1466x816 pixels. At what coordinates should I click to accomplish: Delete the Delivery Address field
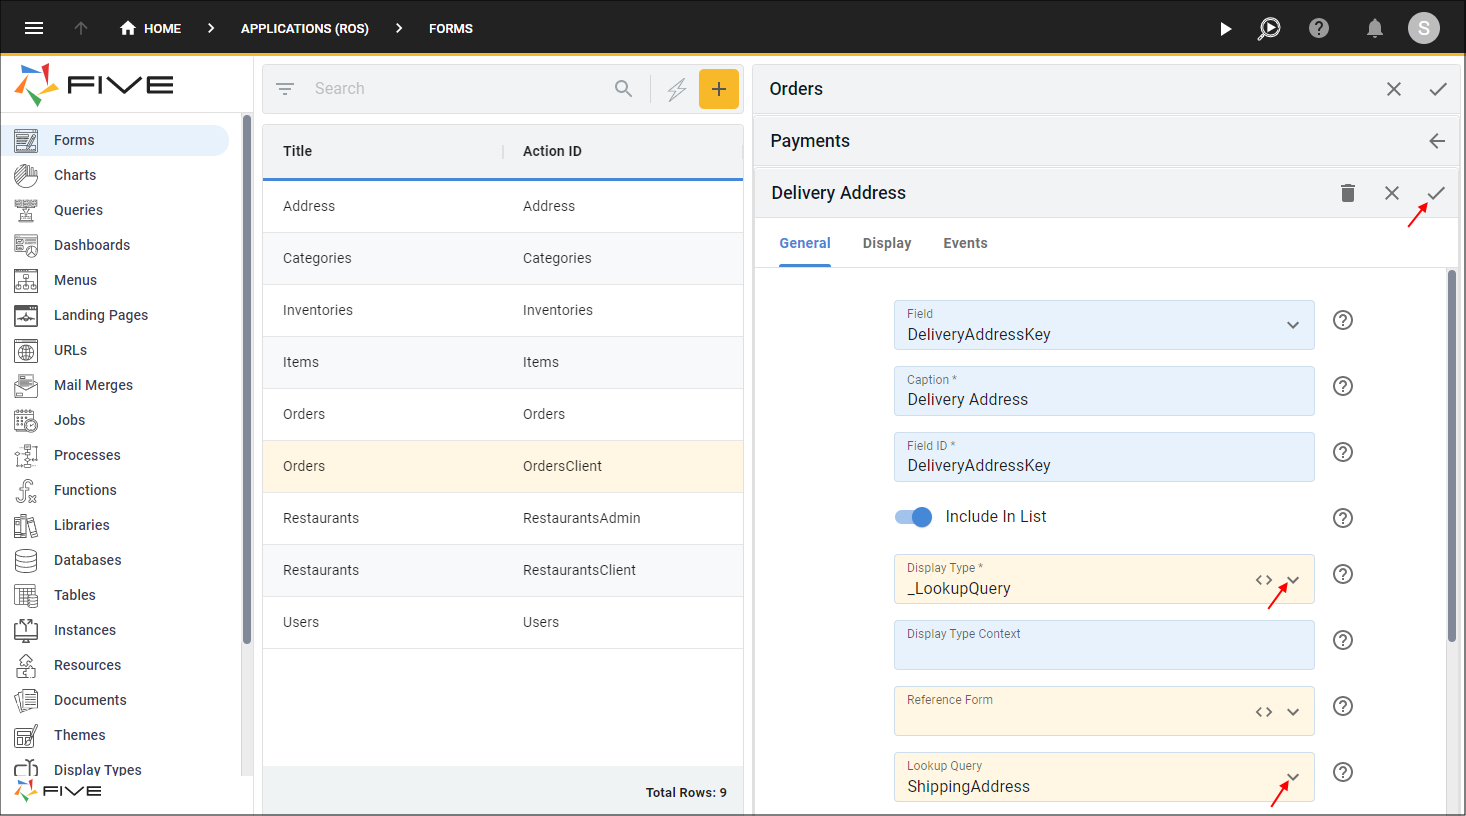click(1348, 193)
